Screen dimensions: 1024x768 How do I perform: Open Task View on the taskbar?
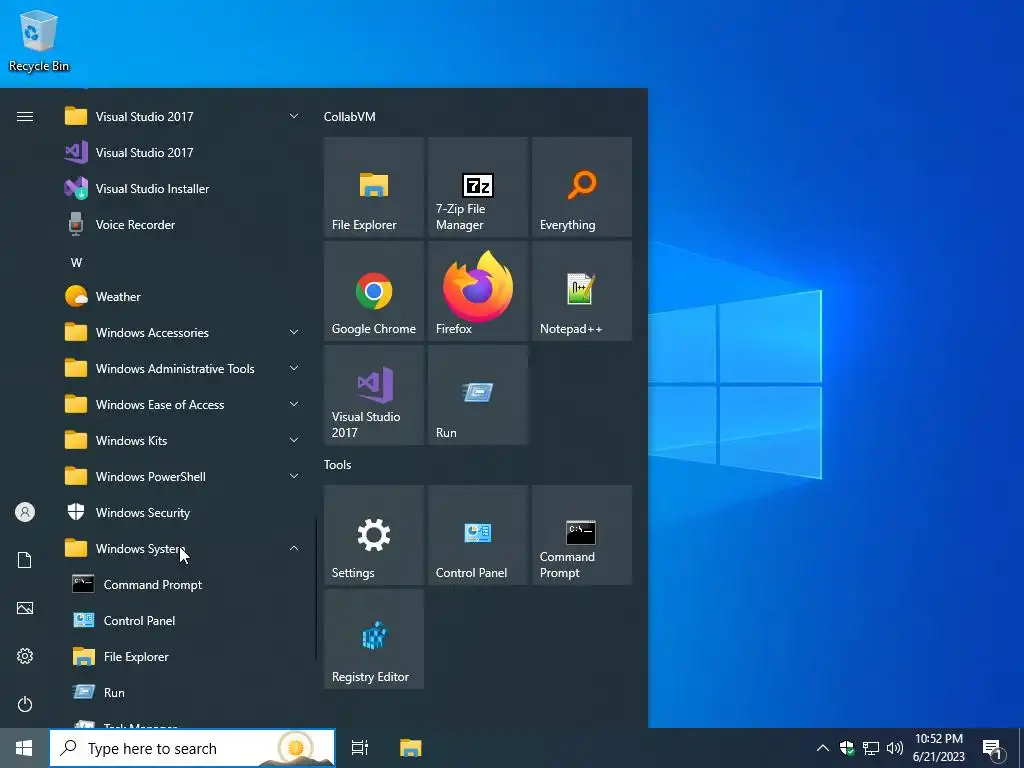point(360,748)
